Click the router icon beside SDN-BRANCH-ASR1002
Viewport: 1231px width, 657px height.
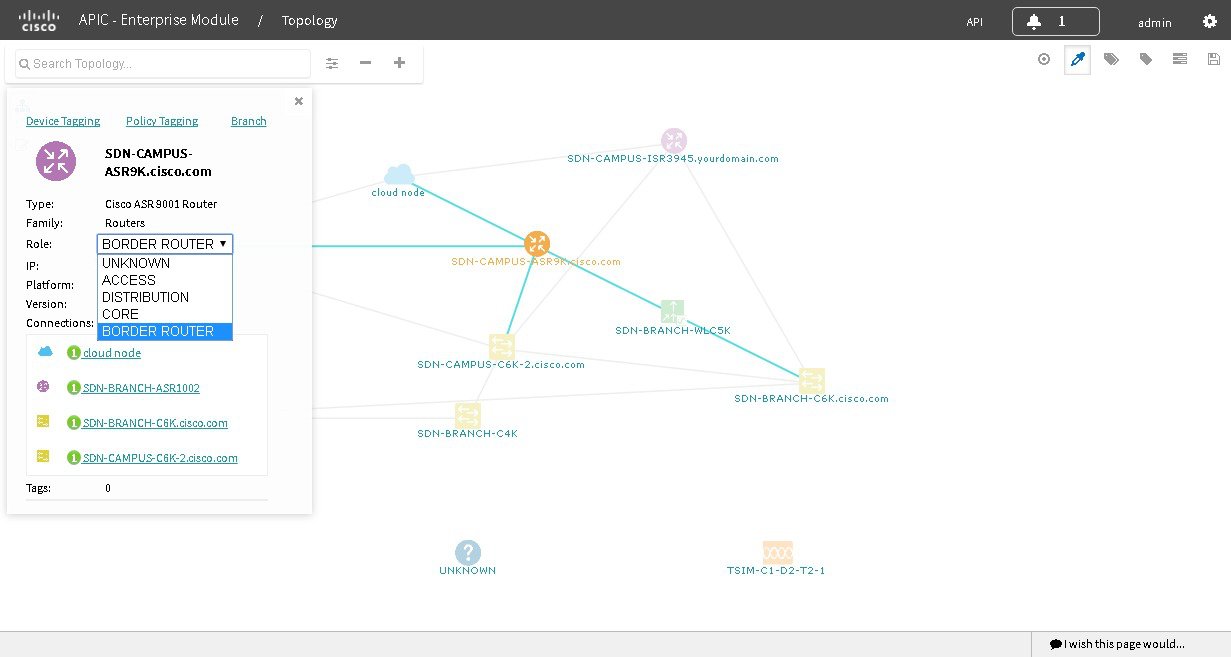pyautogui.click(x=43, y=387)
